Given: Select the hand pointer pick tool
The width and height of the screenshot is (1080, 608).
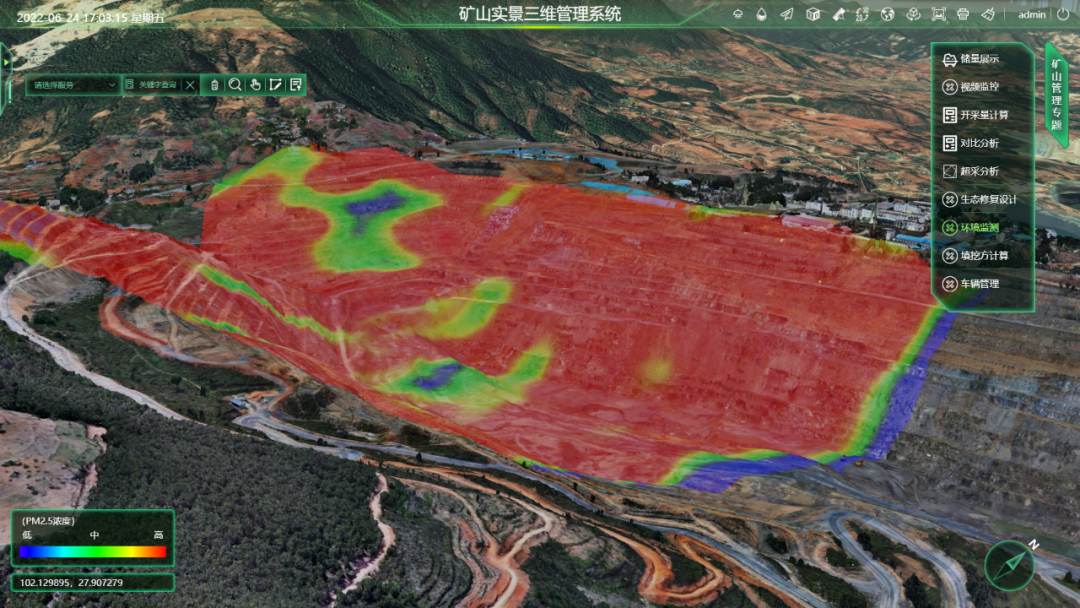Looking at the screenshot, I should (256, 85).
